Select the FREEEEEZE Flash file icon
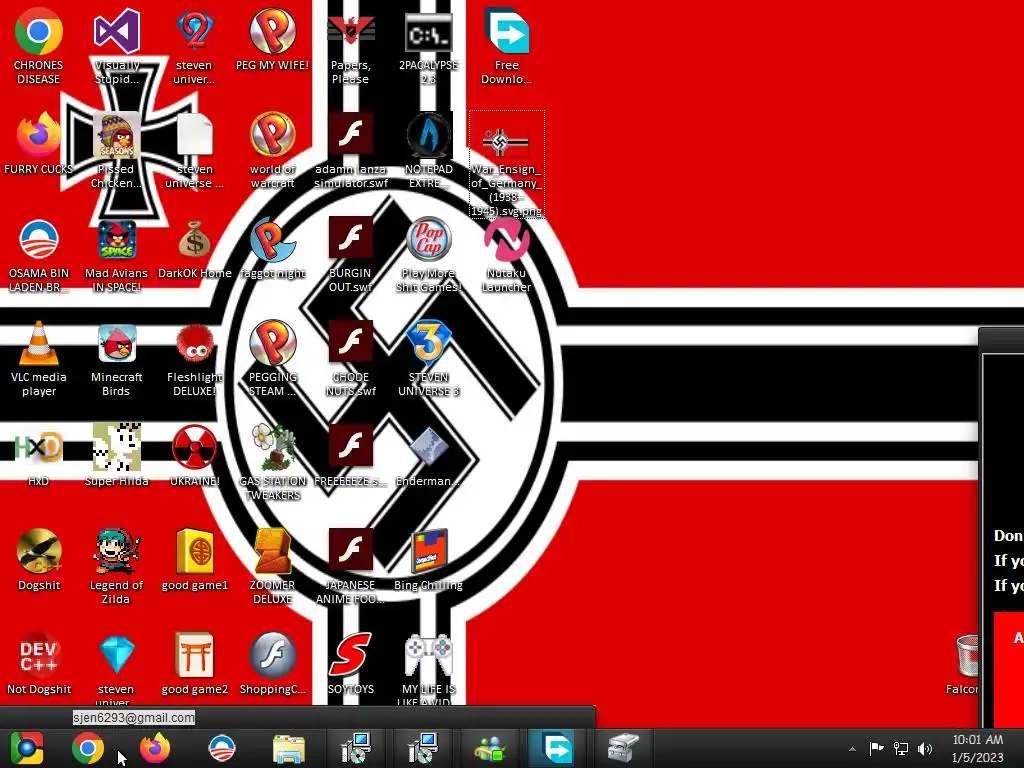Image resolution: width=1024 pixels, height=768 pixels. click(x=351, y=456)
